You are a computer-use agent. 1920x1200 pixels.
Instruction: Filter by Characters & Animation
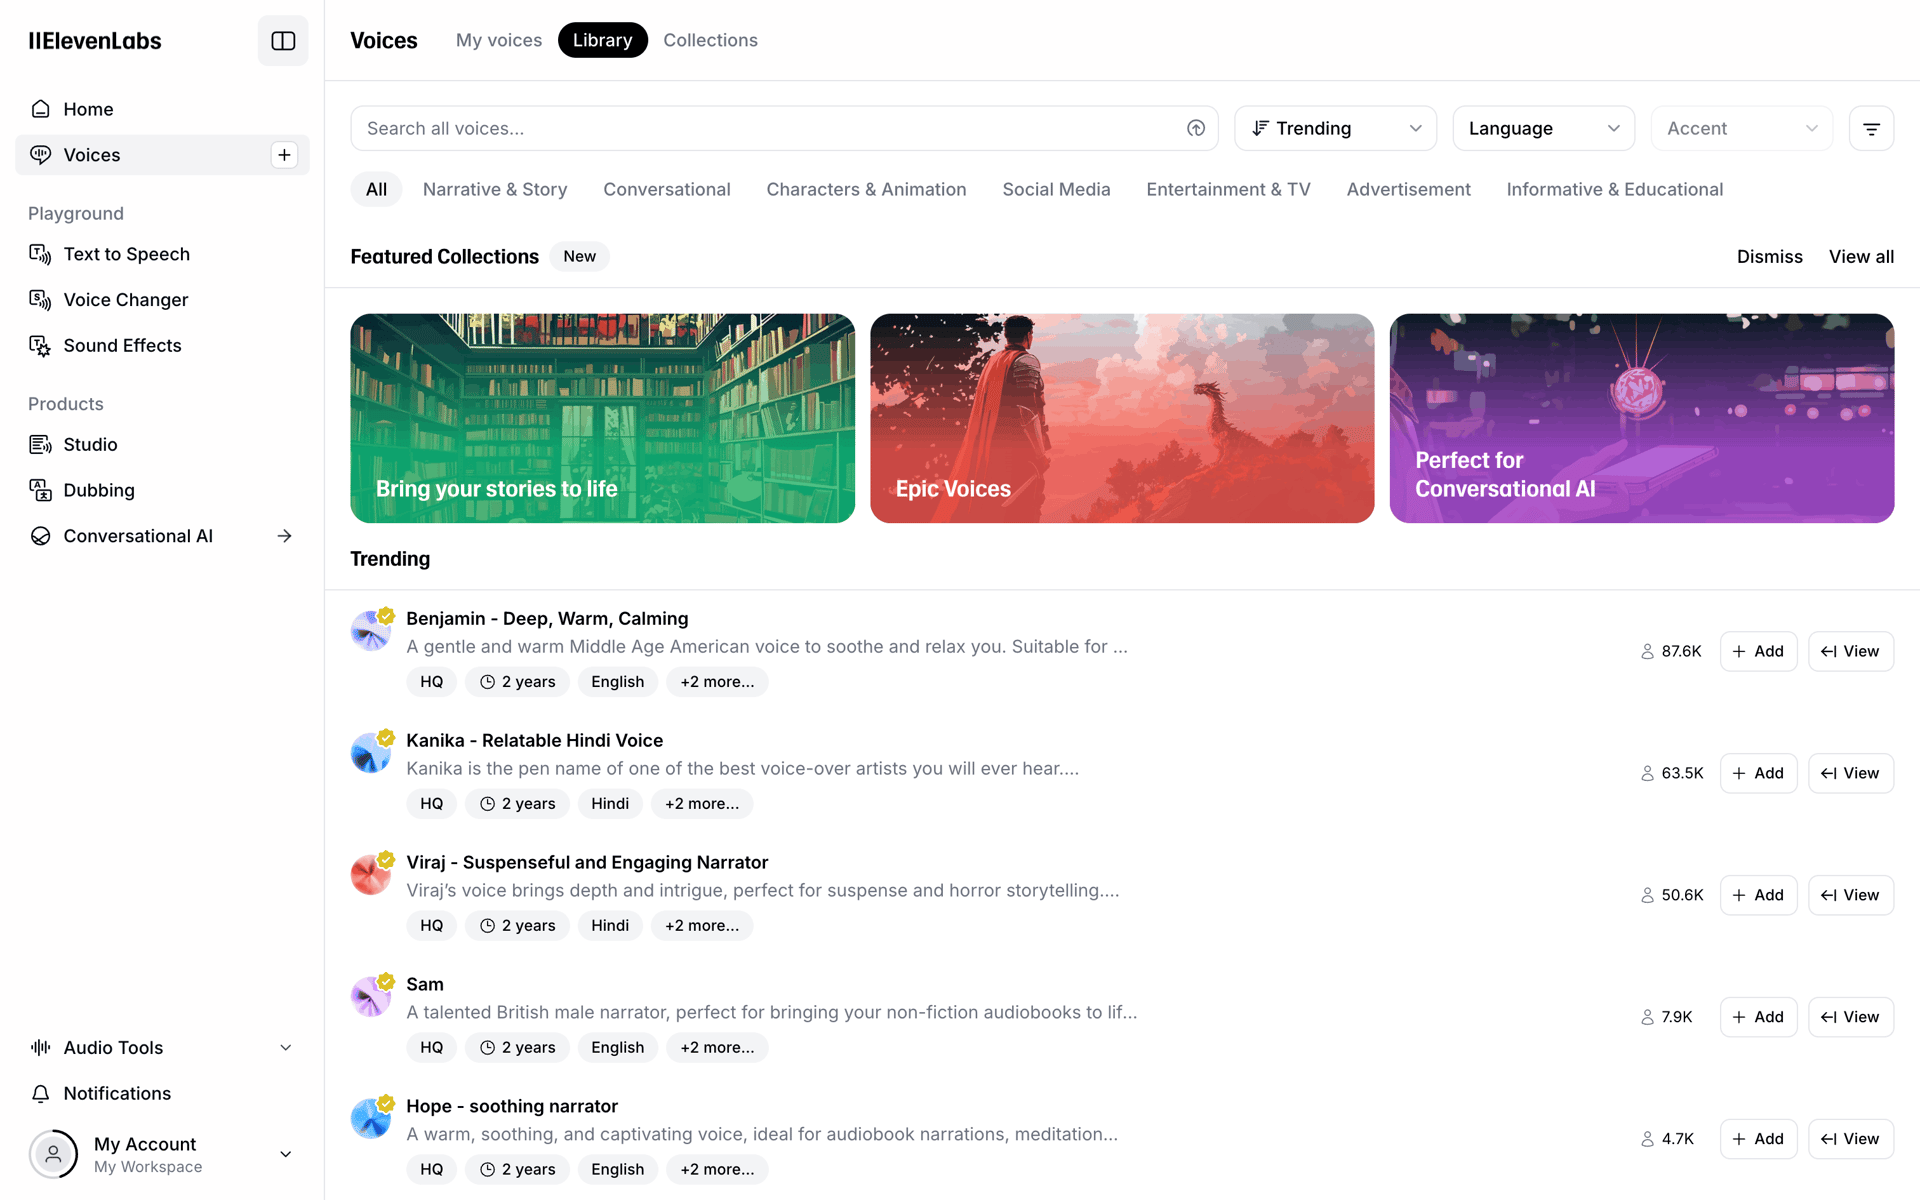point(866,189)
